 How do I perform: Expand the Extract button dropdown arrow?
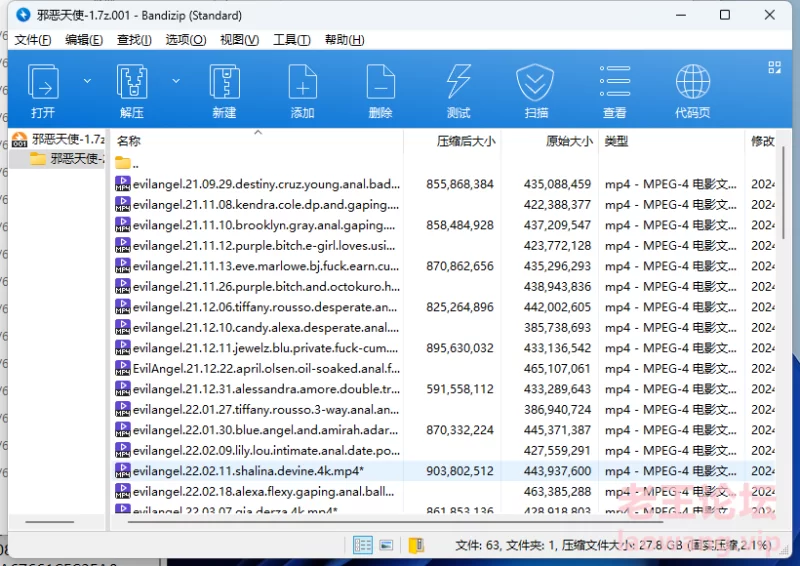(x=176, y=81)
